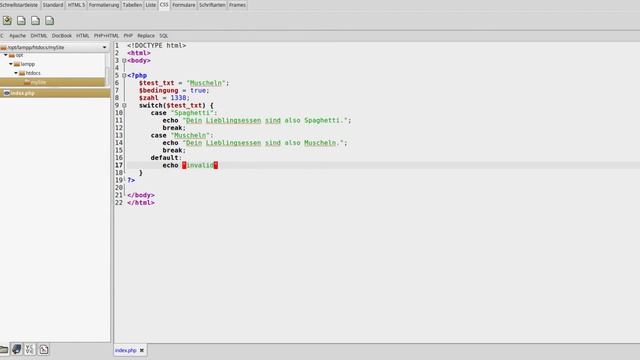Click the <?php opening tag

click(137, 76)
